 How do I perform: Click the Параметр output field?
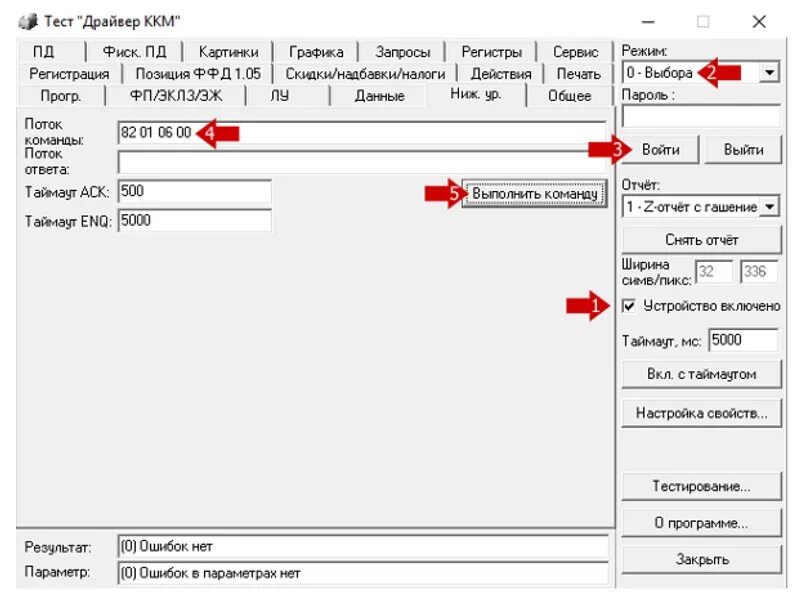pyautogui.click(x=363, y=573)
